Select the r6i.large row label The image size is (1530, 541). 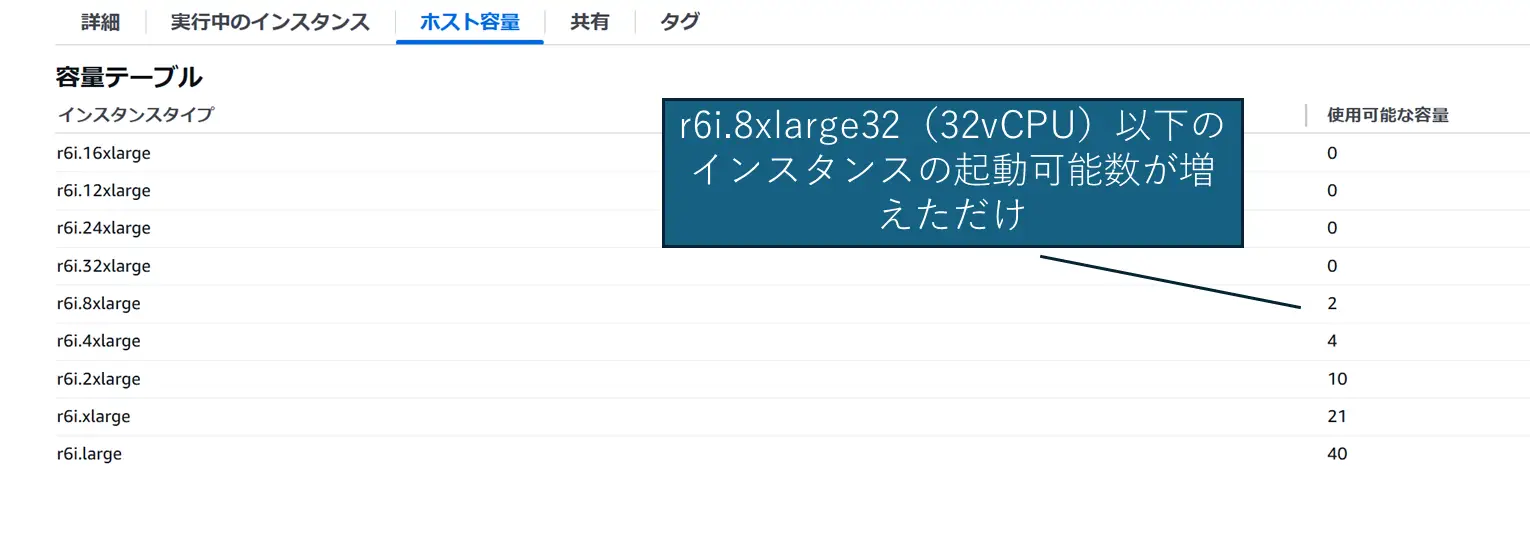[x=90, y=454]
